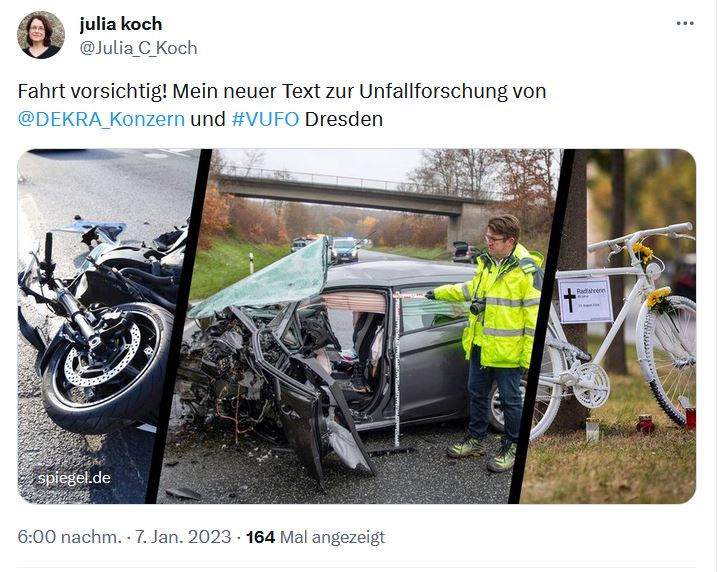Click the spiegel.de watermark label
Image resolution: width=718 pixels, height=572 pixels.
pos(74,478)
